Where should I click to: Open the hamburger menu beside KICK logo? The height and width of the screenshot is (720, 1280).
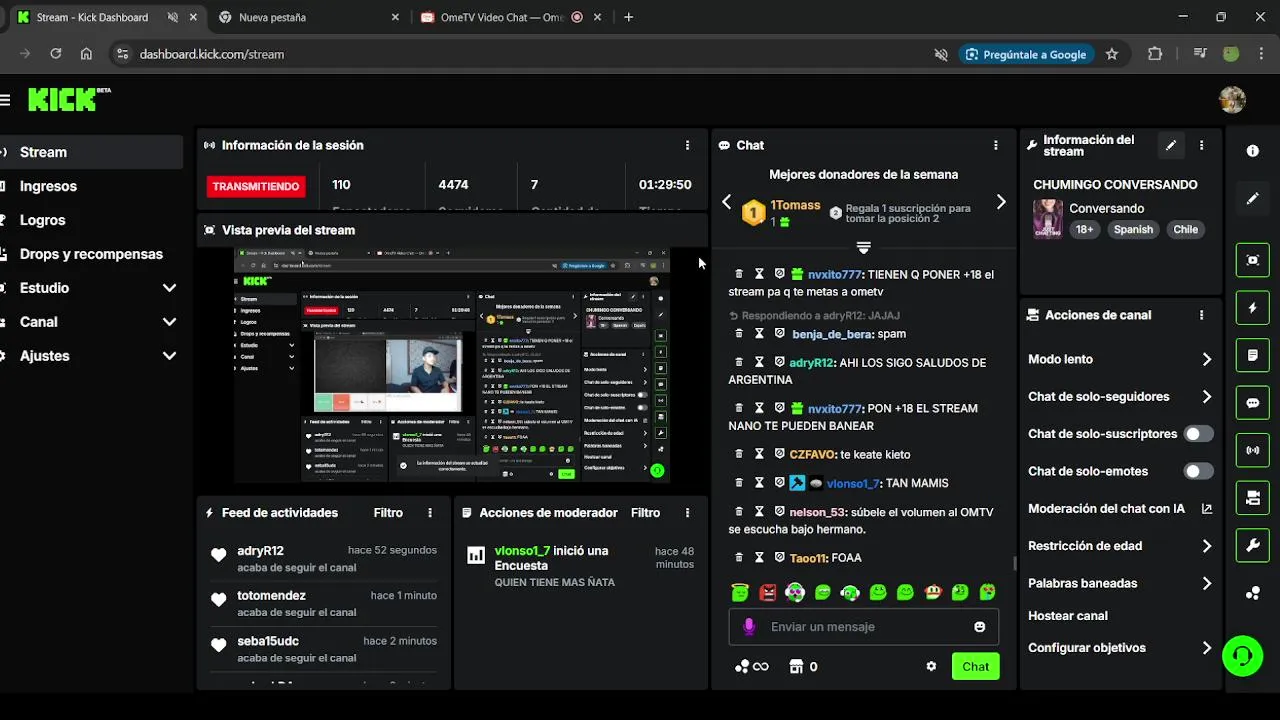(5, 100)
